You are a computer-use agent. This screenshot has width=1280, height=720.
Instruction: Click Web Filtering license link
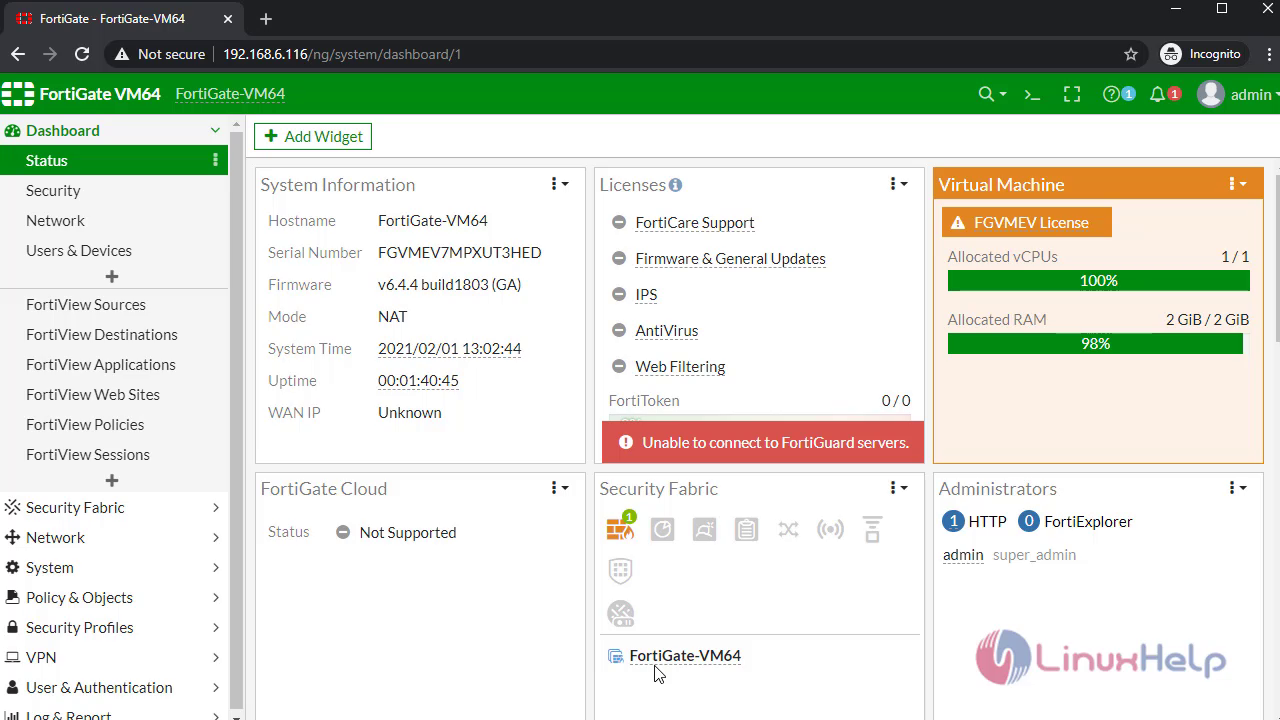680,366
